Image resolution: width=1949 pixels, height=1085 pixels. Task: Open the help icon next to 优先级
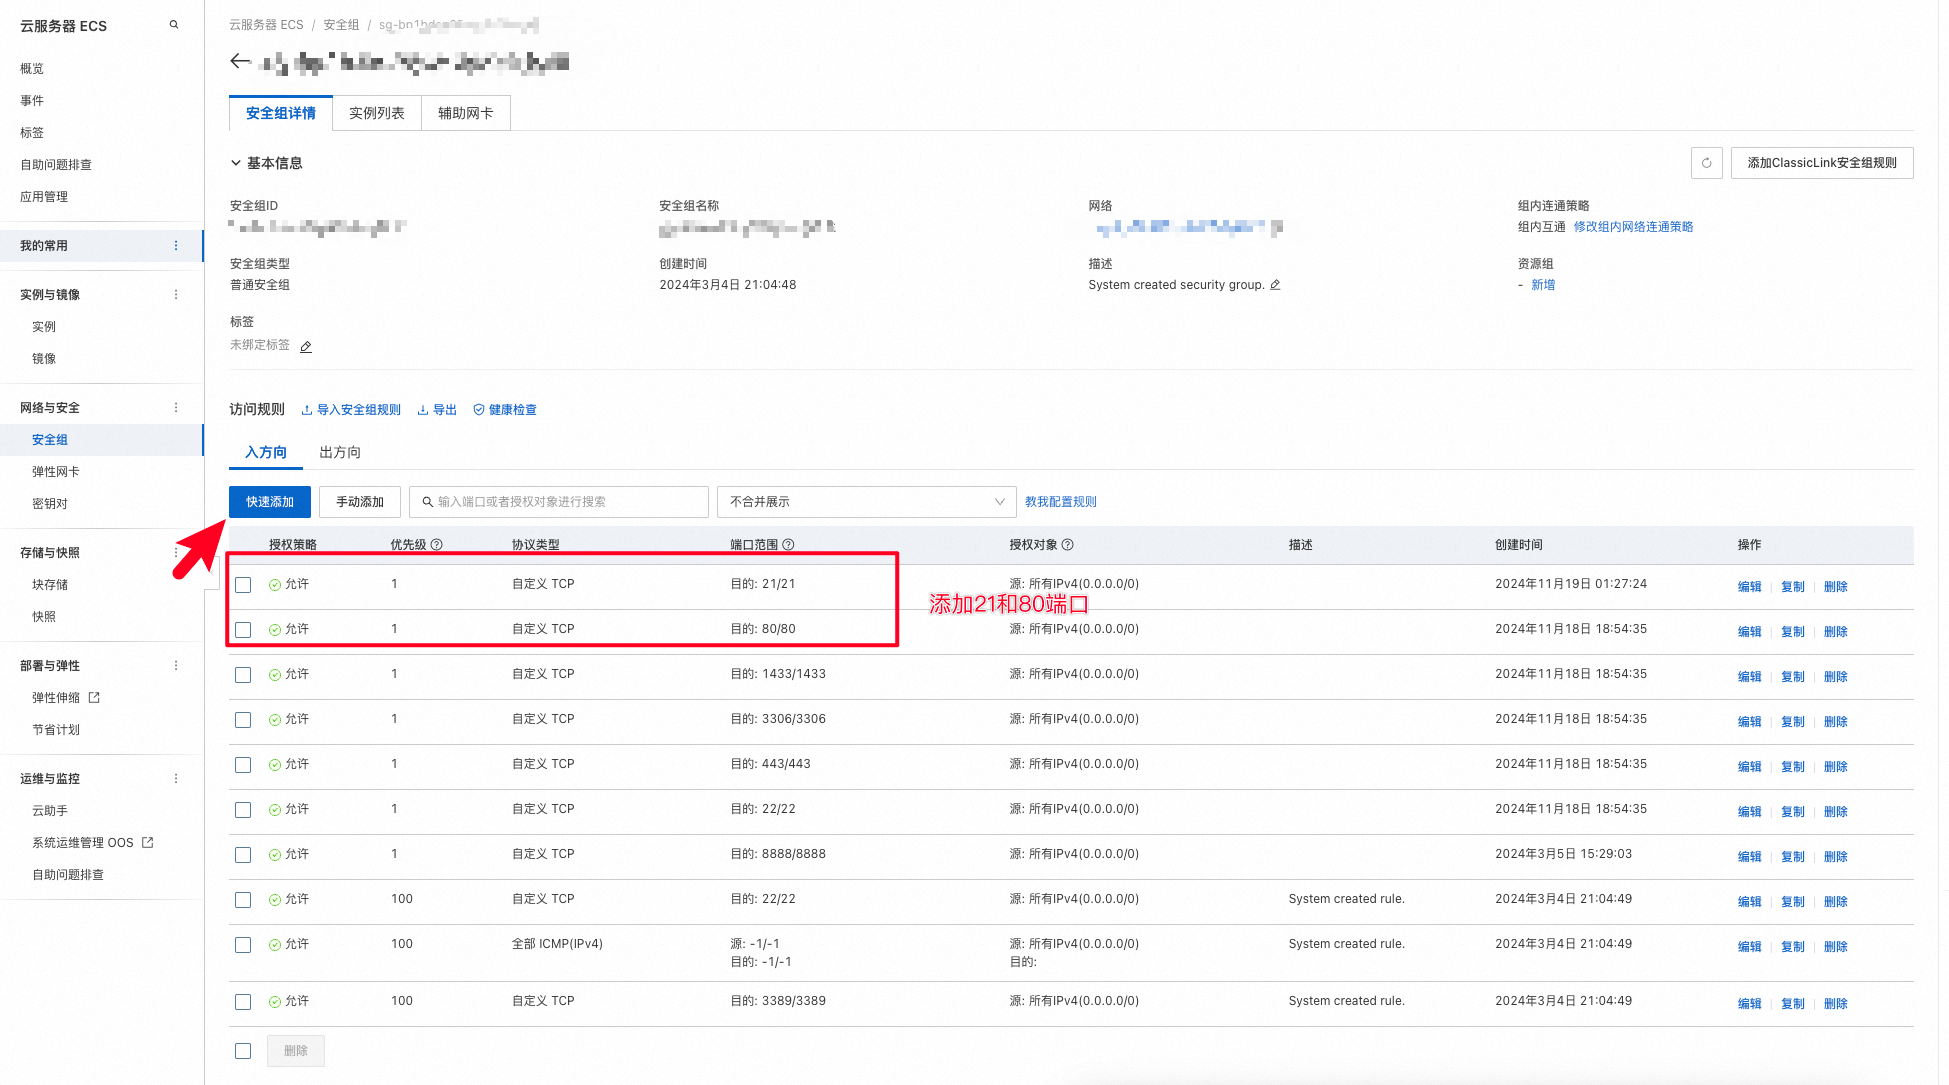click(x=437, y=545)
